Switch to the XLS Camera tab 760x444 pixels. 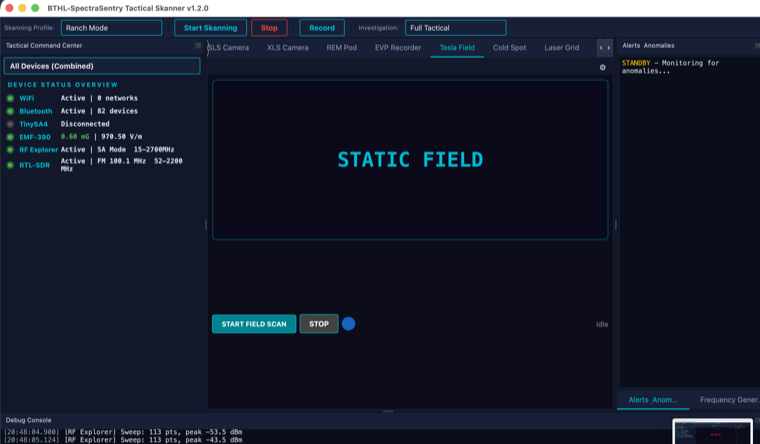[287, 48]
